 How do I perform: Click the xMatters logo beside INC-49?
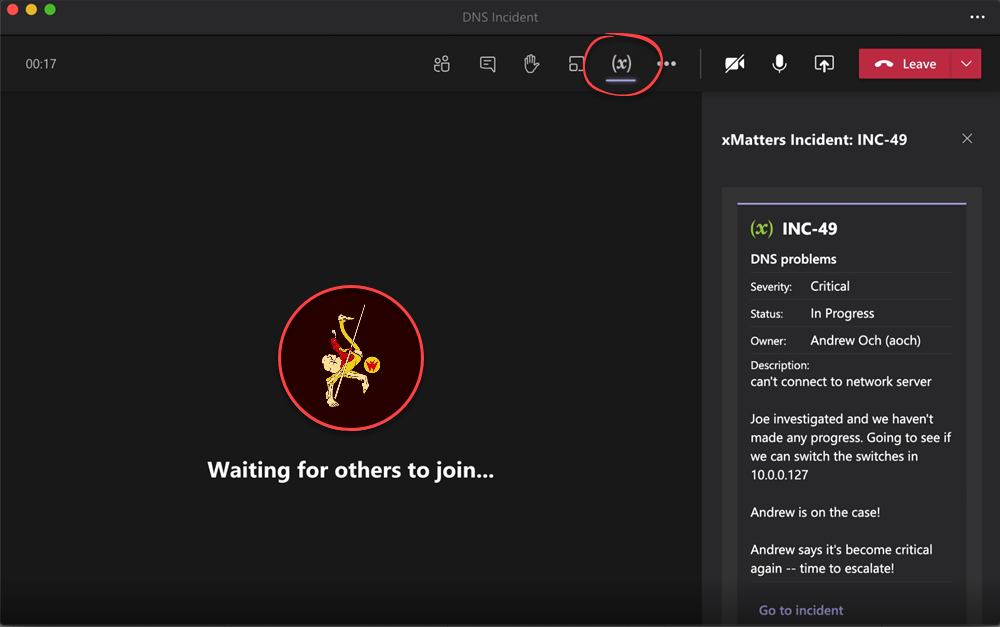pos(761,228)
